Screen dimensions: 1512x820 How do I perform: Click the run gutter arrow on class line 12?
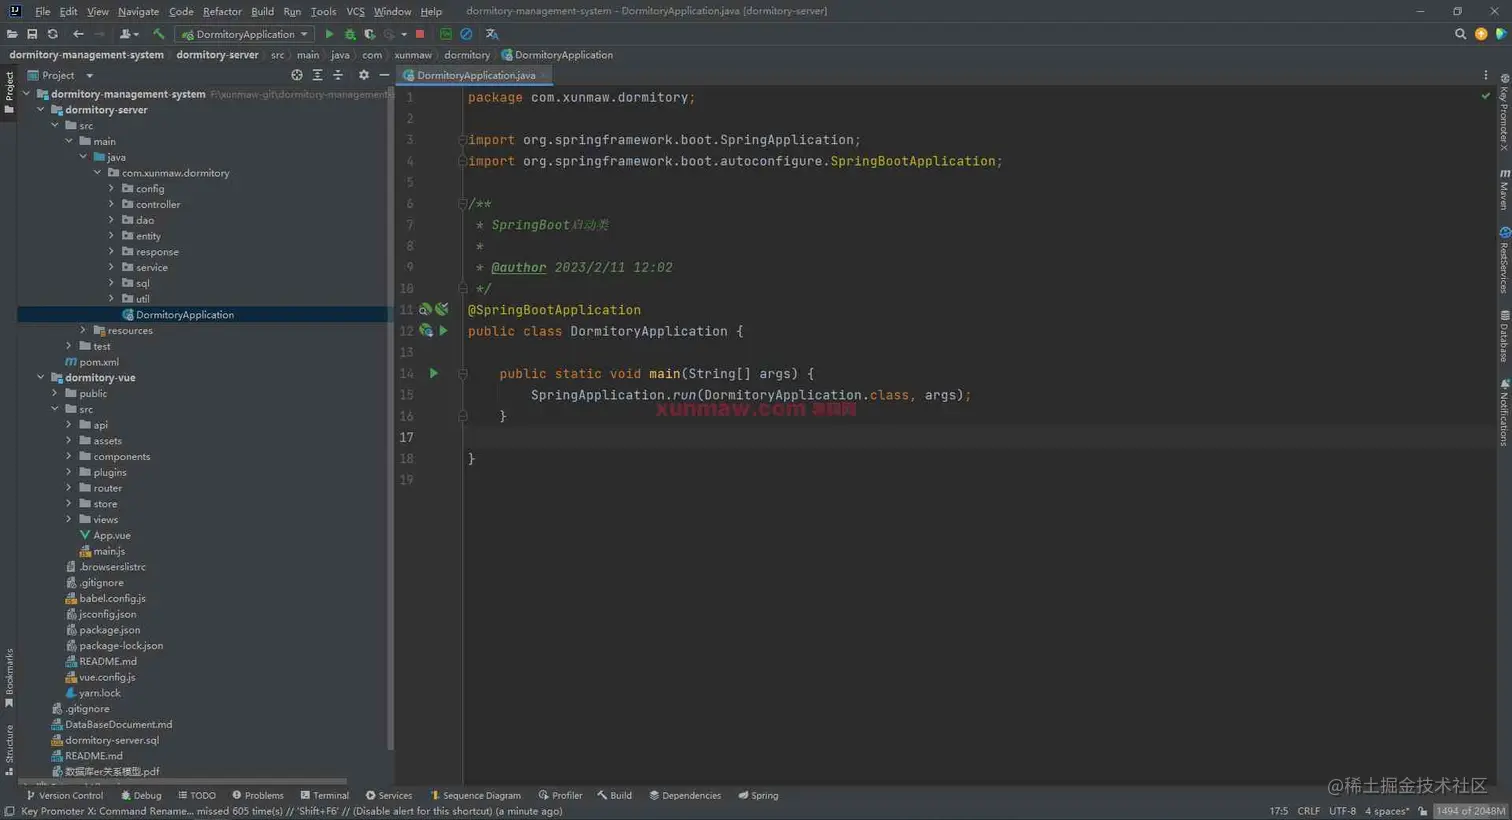[443, 330]
